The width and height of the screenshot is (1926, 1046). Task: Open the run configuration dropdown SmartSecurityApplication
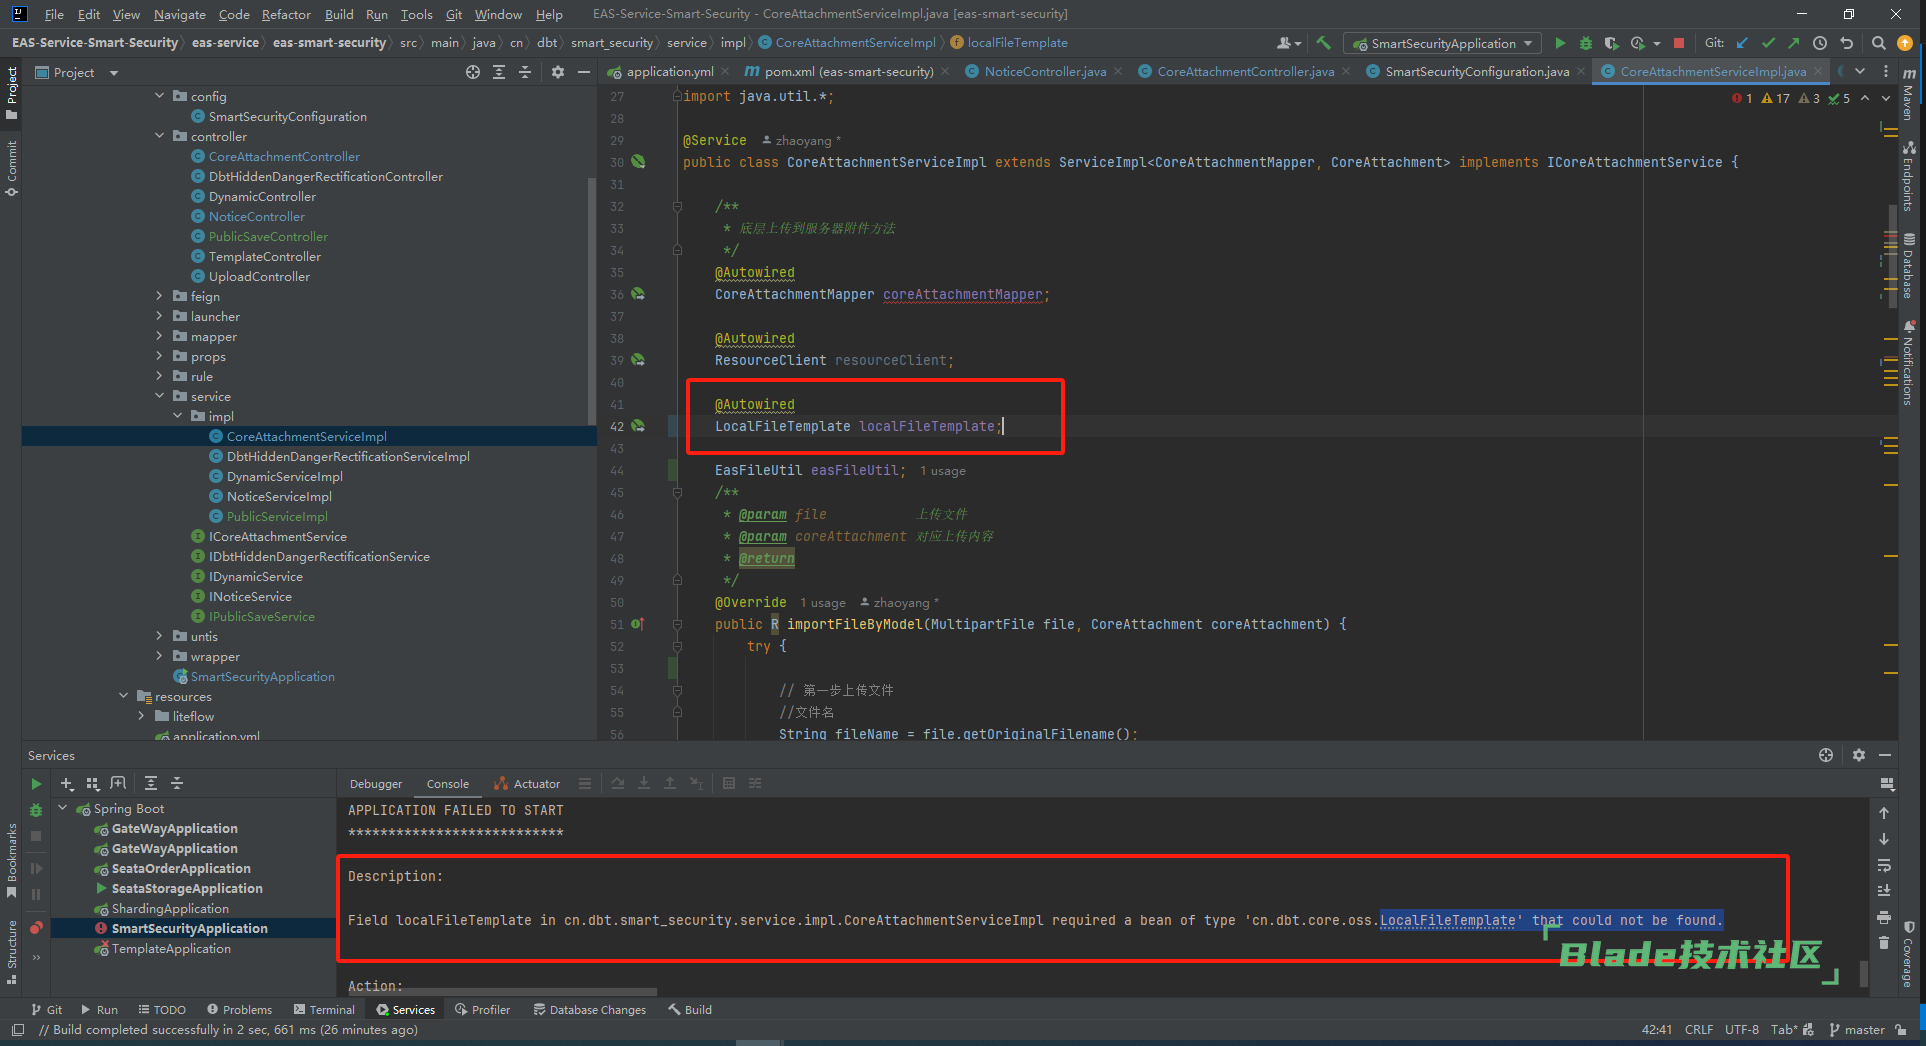coord(1443,43)
